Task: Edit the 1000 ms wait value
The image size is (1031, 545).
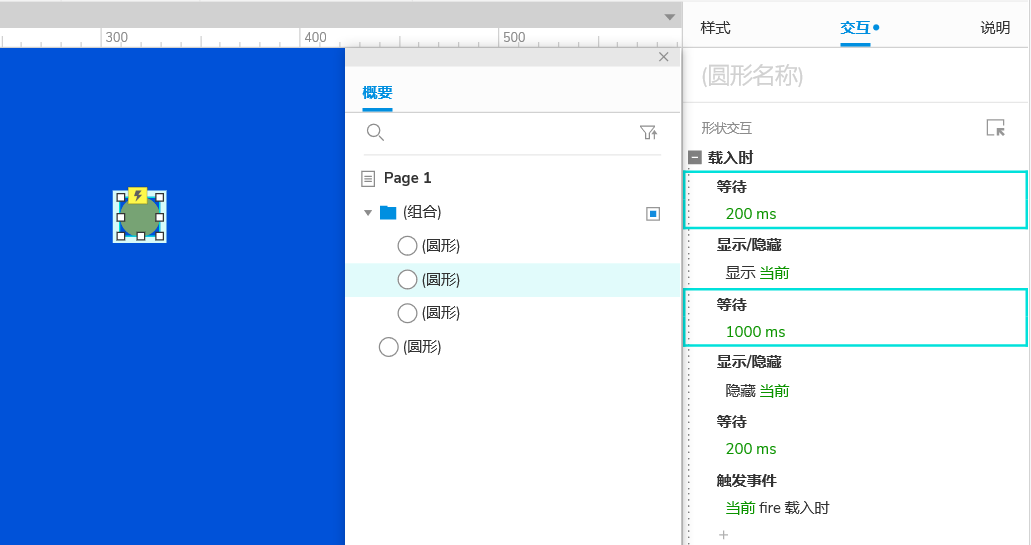Action: click(x=755, y=332)
